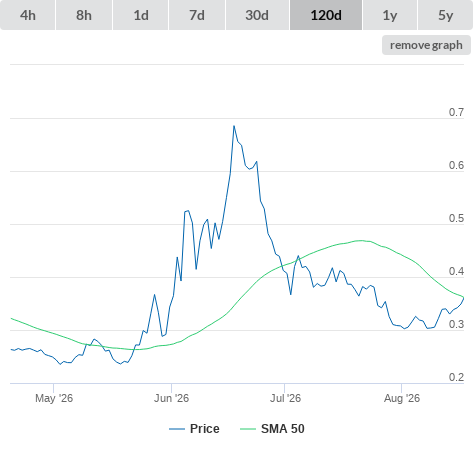Switch to the 8h time range
This screenshot has height=455, width=474.
point(84,15)
